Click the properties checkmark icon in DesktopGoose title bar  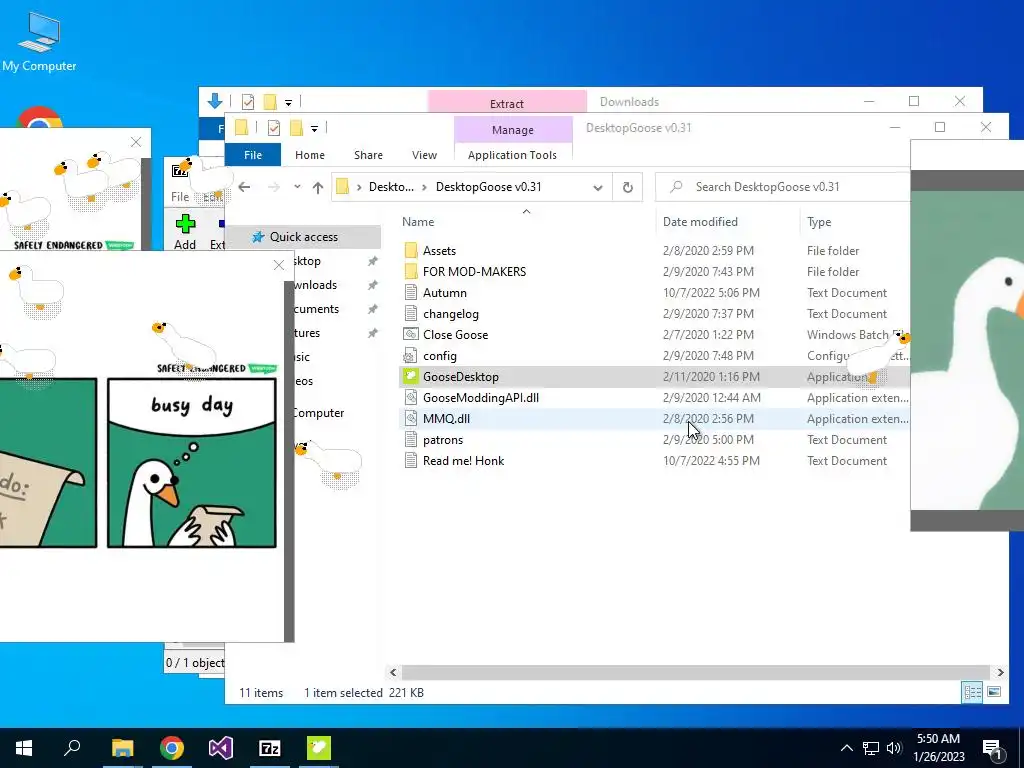(274, 128)
